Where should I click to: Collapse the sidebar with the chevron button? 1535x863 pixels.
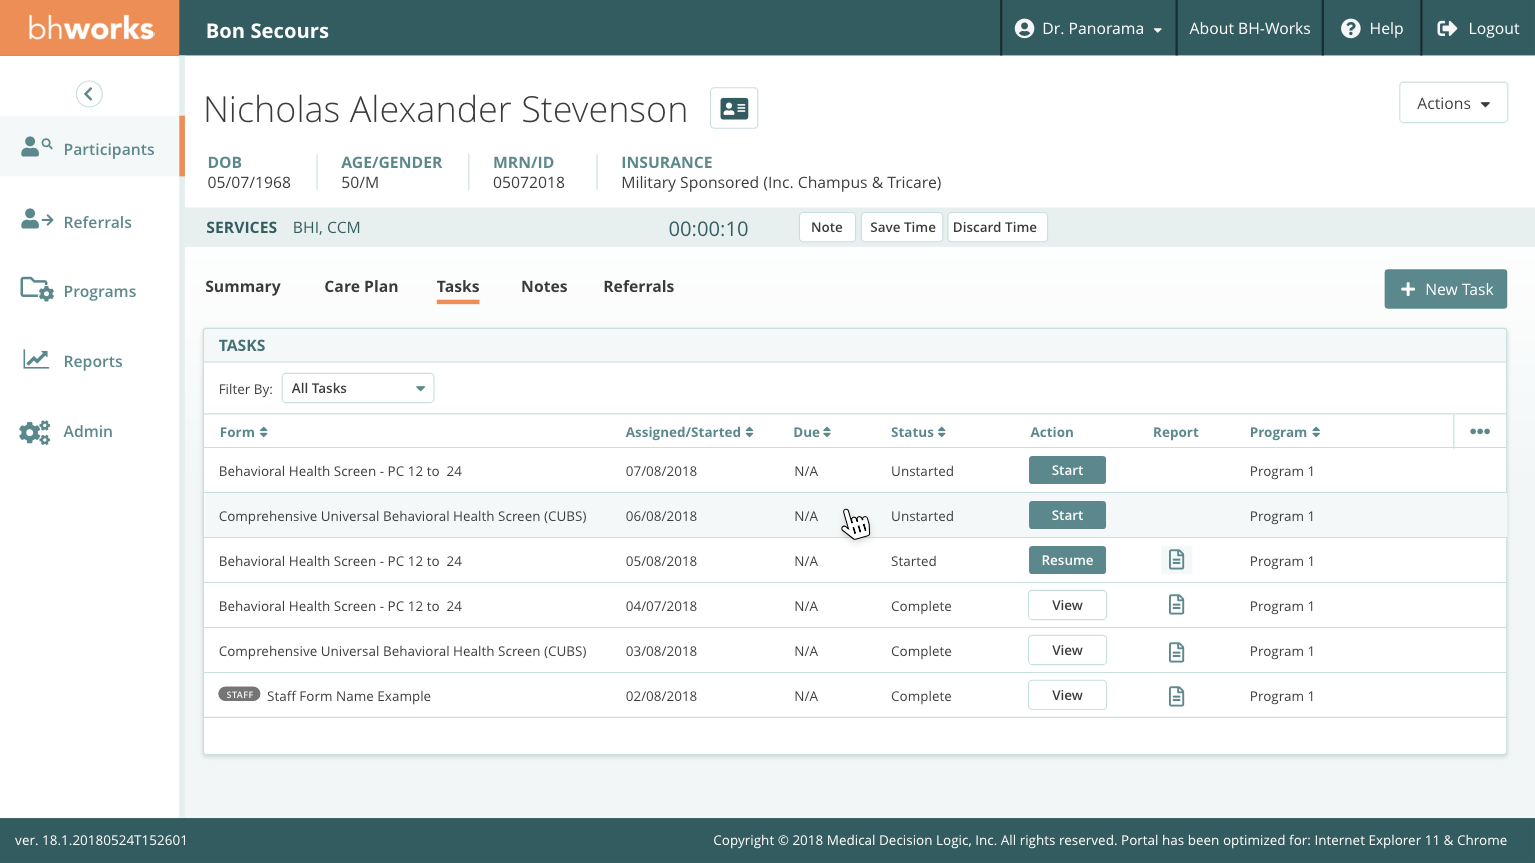click(x=89, y=94)
